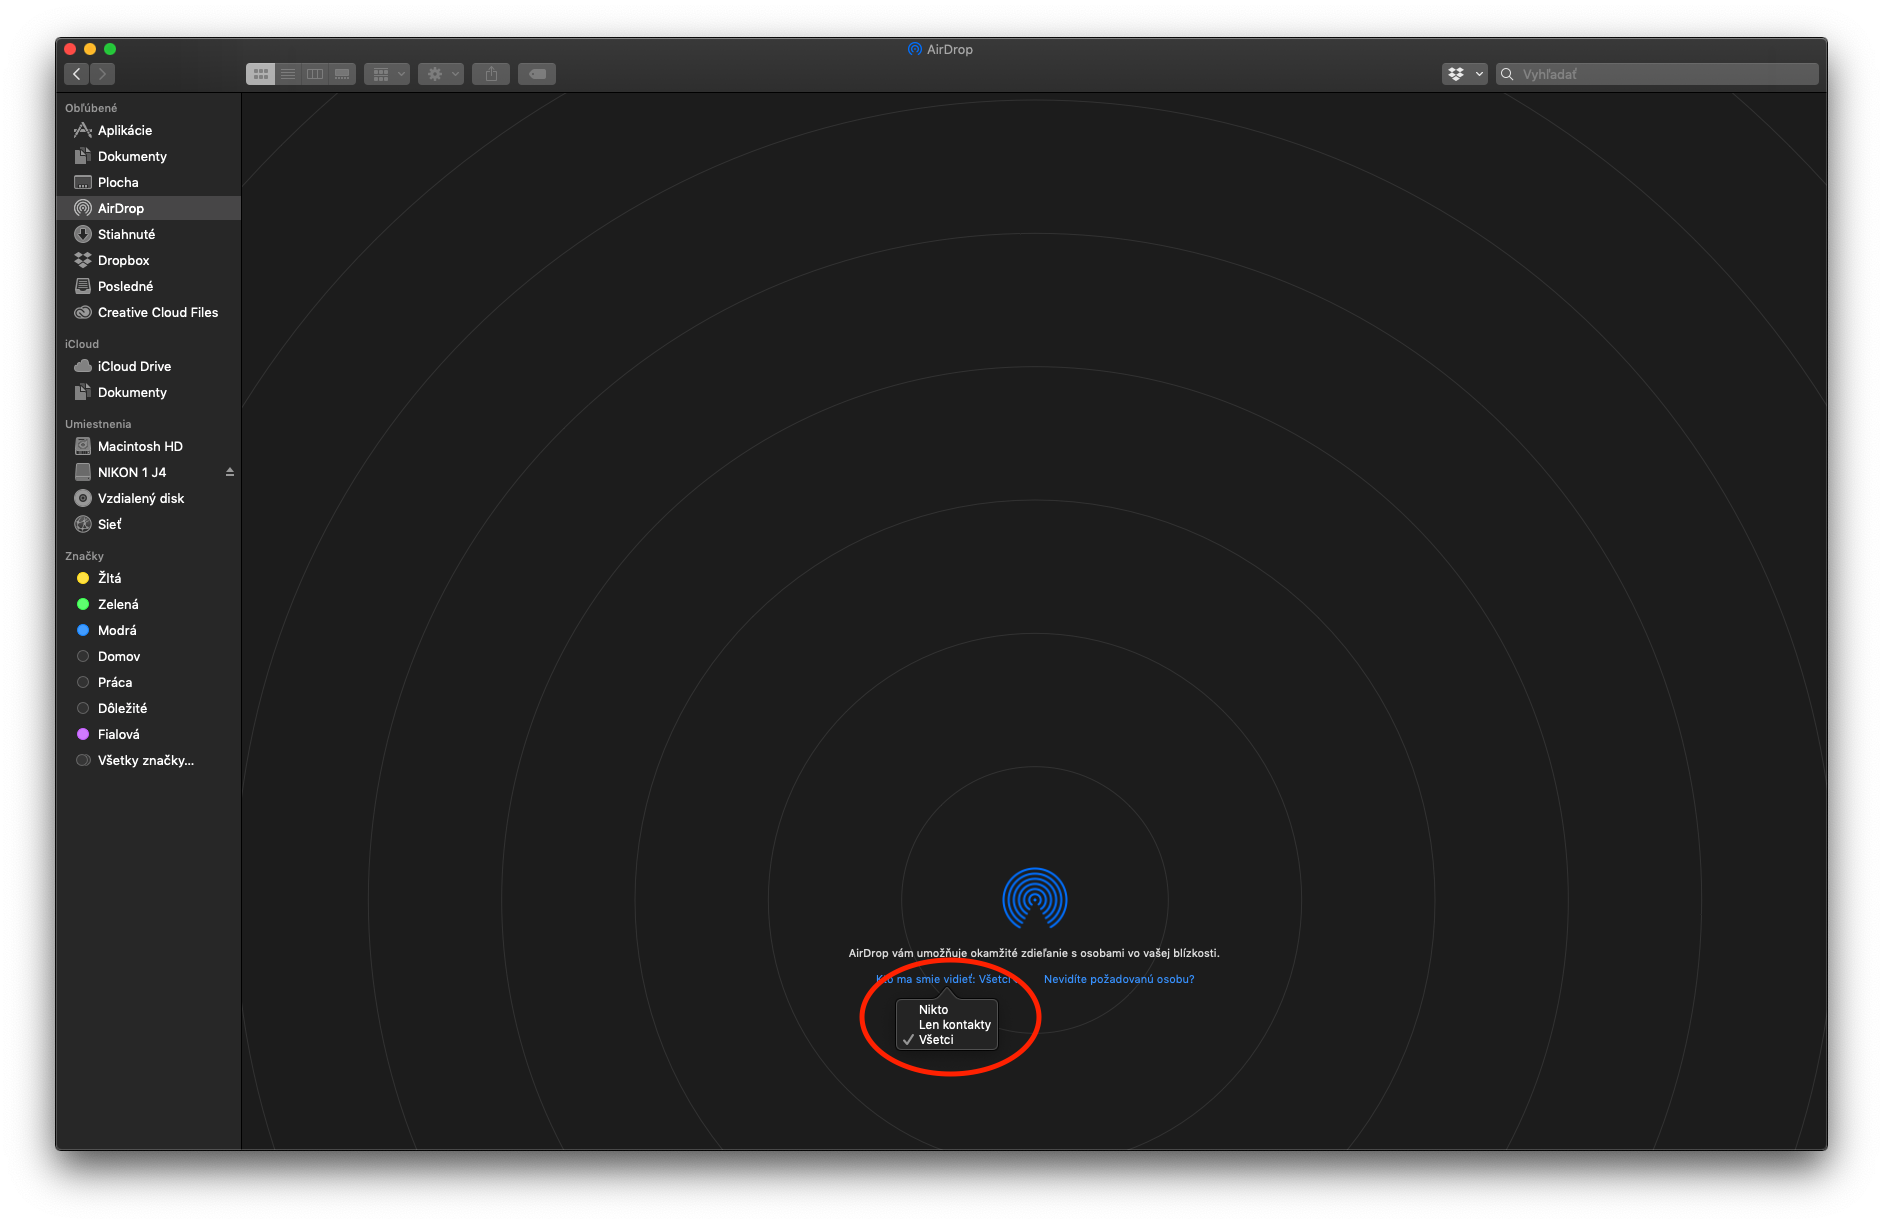Select the Zelená tag
1883x1224 pixels.
148,604
